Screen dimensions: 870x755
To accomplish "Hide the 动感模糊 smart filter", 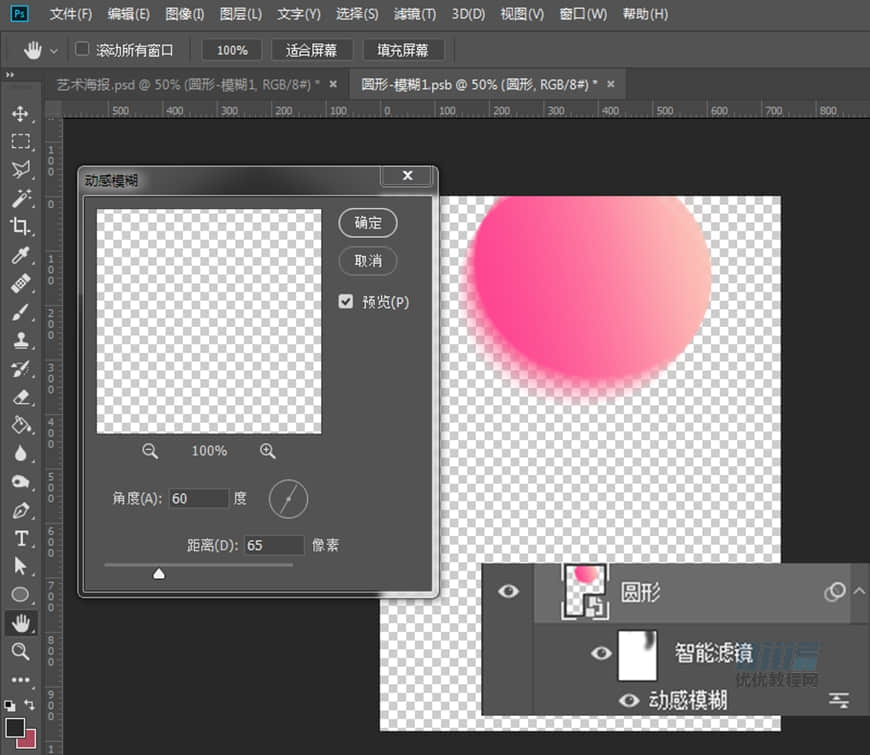I will tap(629, 700).
